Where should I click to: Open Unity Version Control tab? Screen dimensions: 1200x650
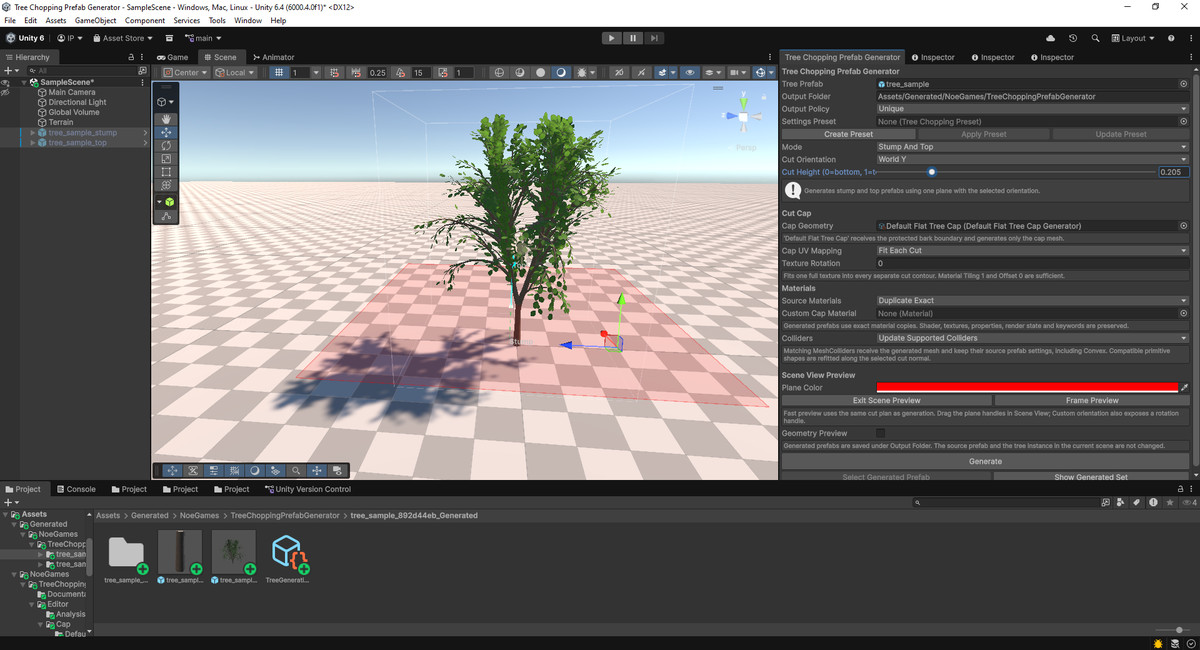point(307,489)
